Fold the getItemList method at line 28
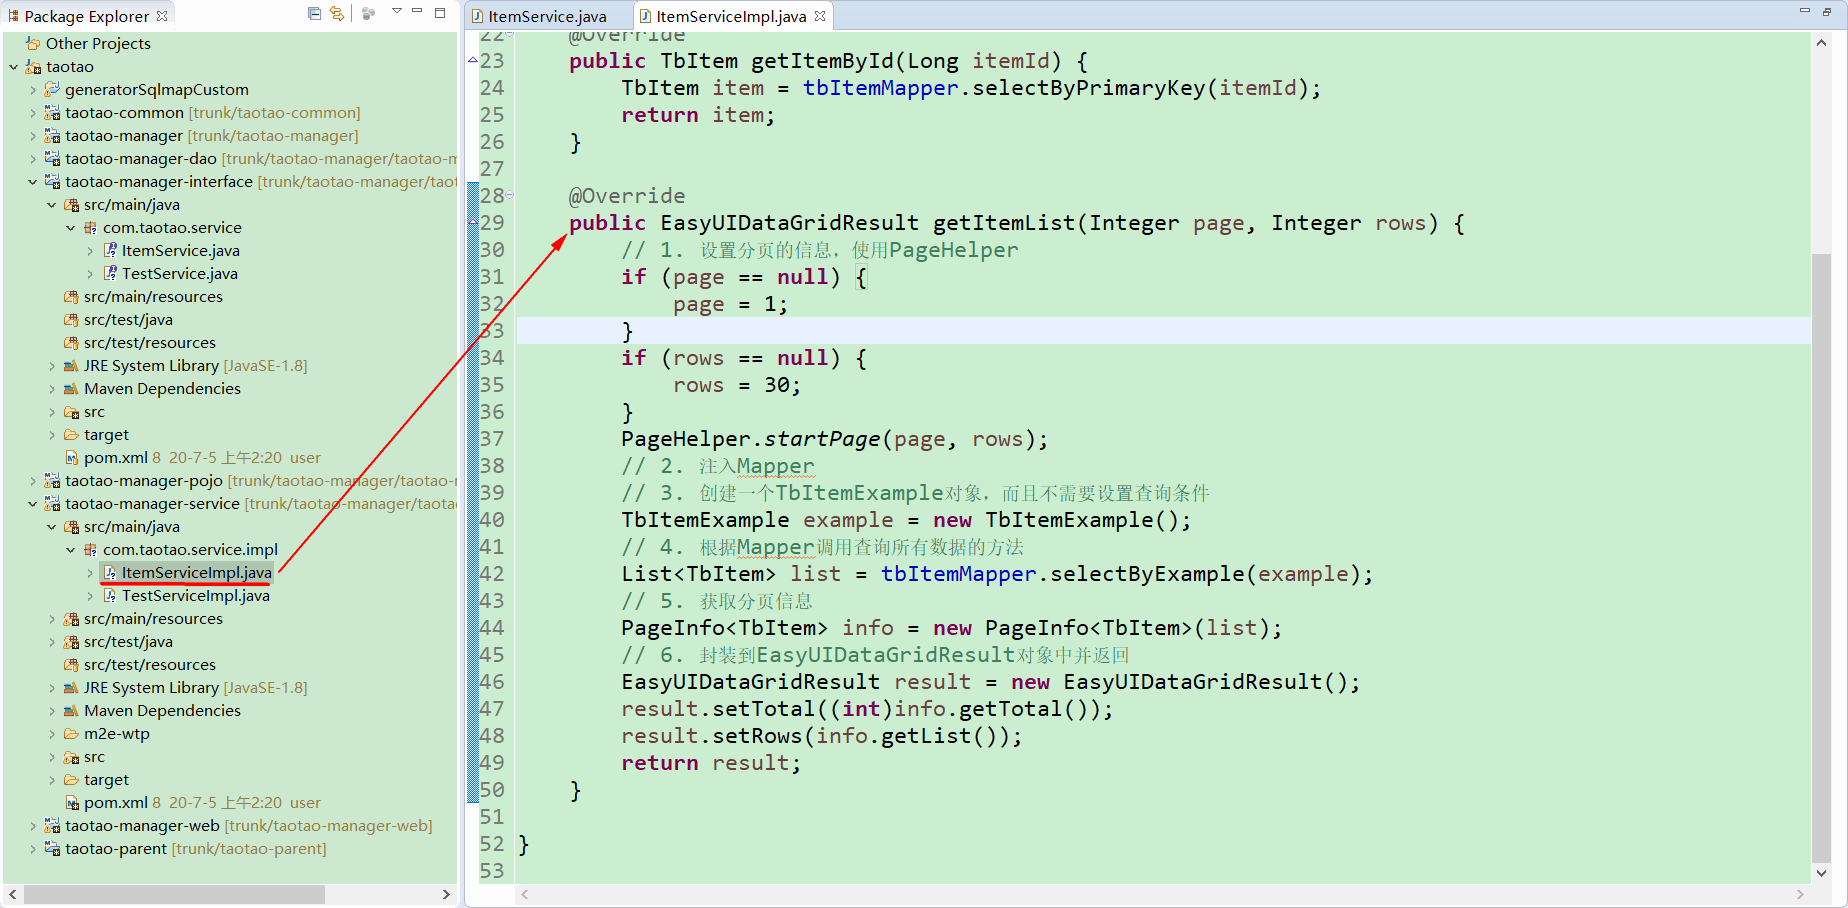 pos(510,195)
